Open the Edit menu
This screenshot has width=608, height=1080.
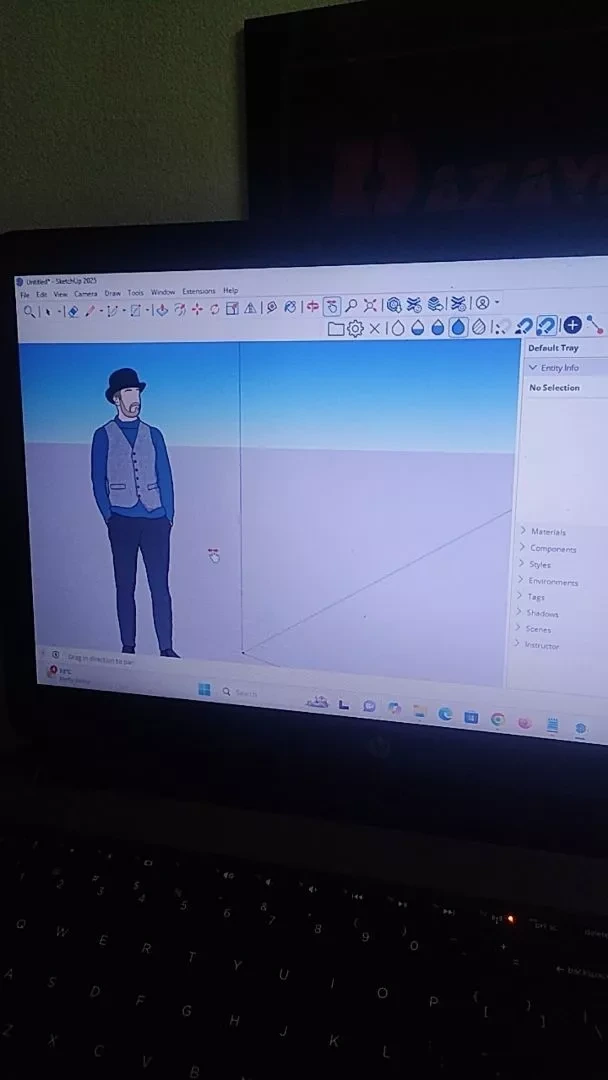click(x=42, y=295)
